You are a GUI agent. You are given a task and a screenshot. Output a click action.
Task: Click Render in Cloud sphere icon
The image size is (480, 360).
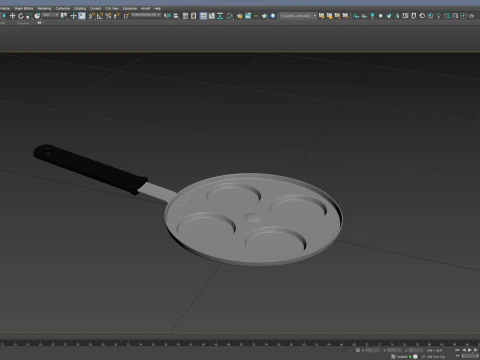click(273, 16)
